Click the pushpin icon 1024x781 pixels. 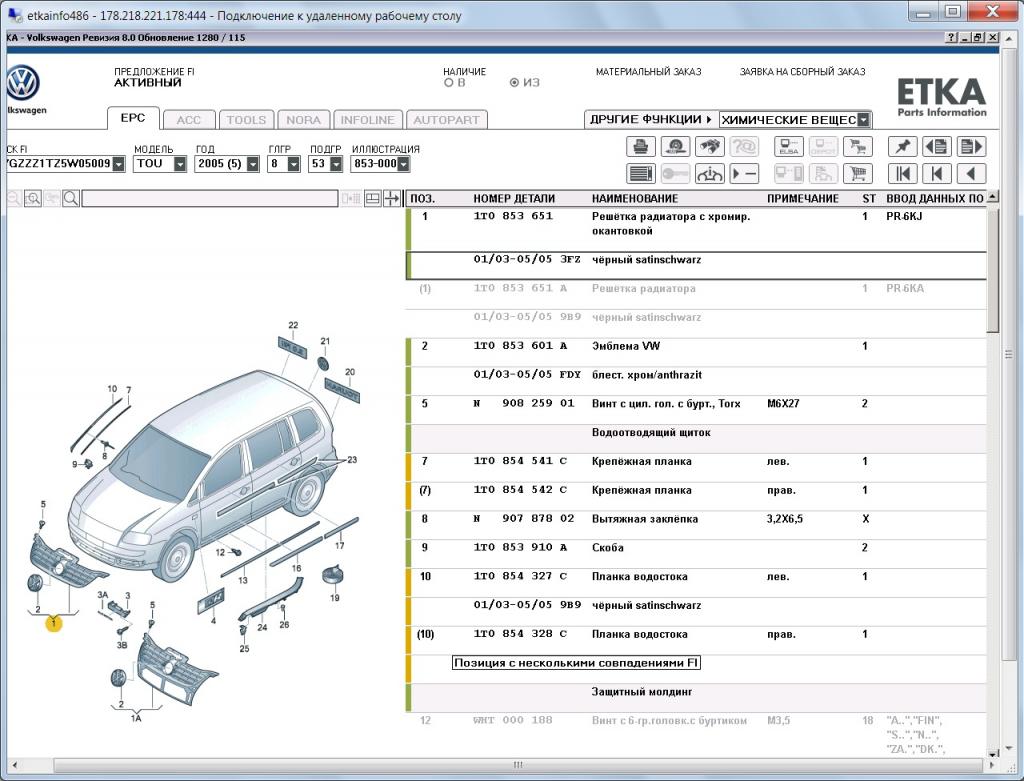[x=903, y=146]
